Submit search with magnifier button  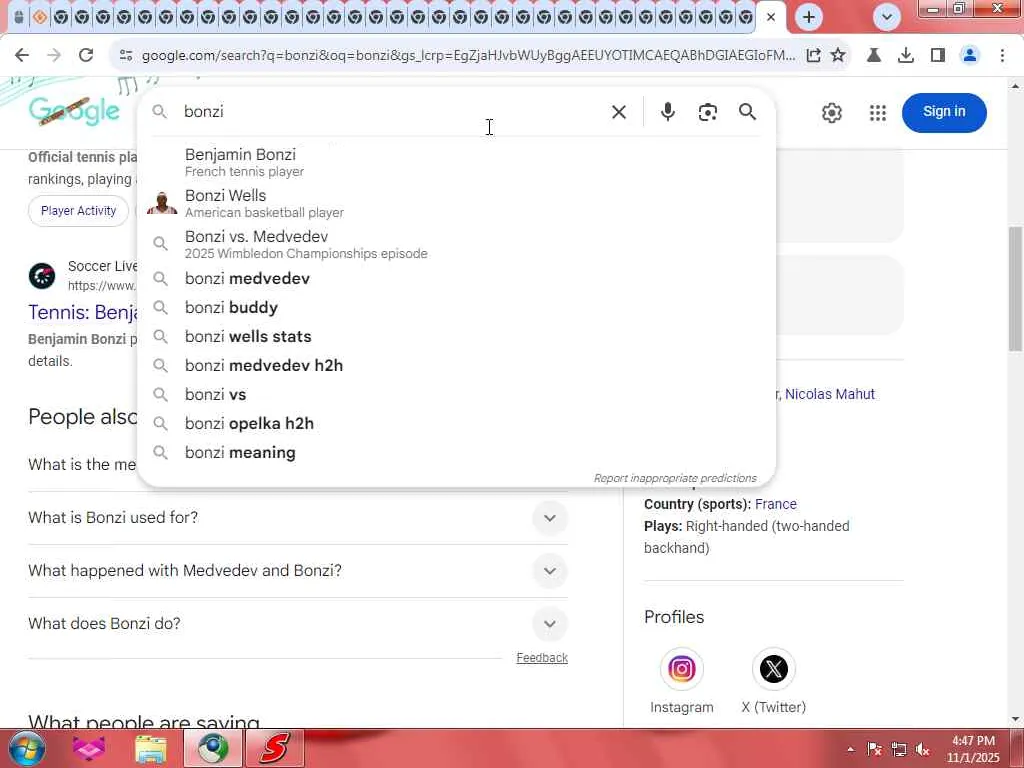(748, 112)
